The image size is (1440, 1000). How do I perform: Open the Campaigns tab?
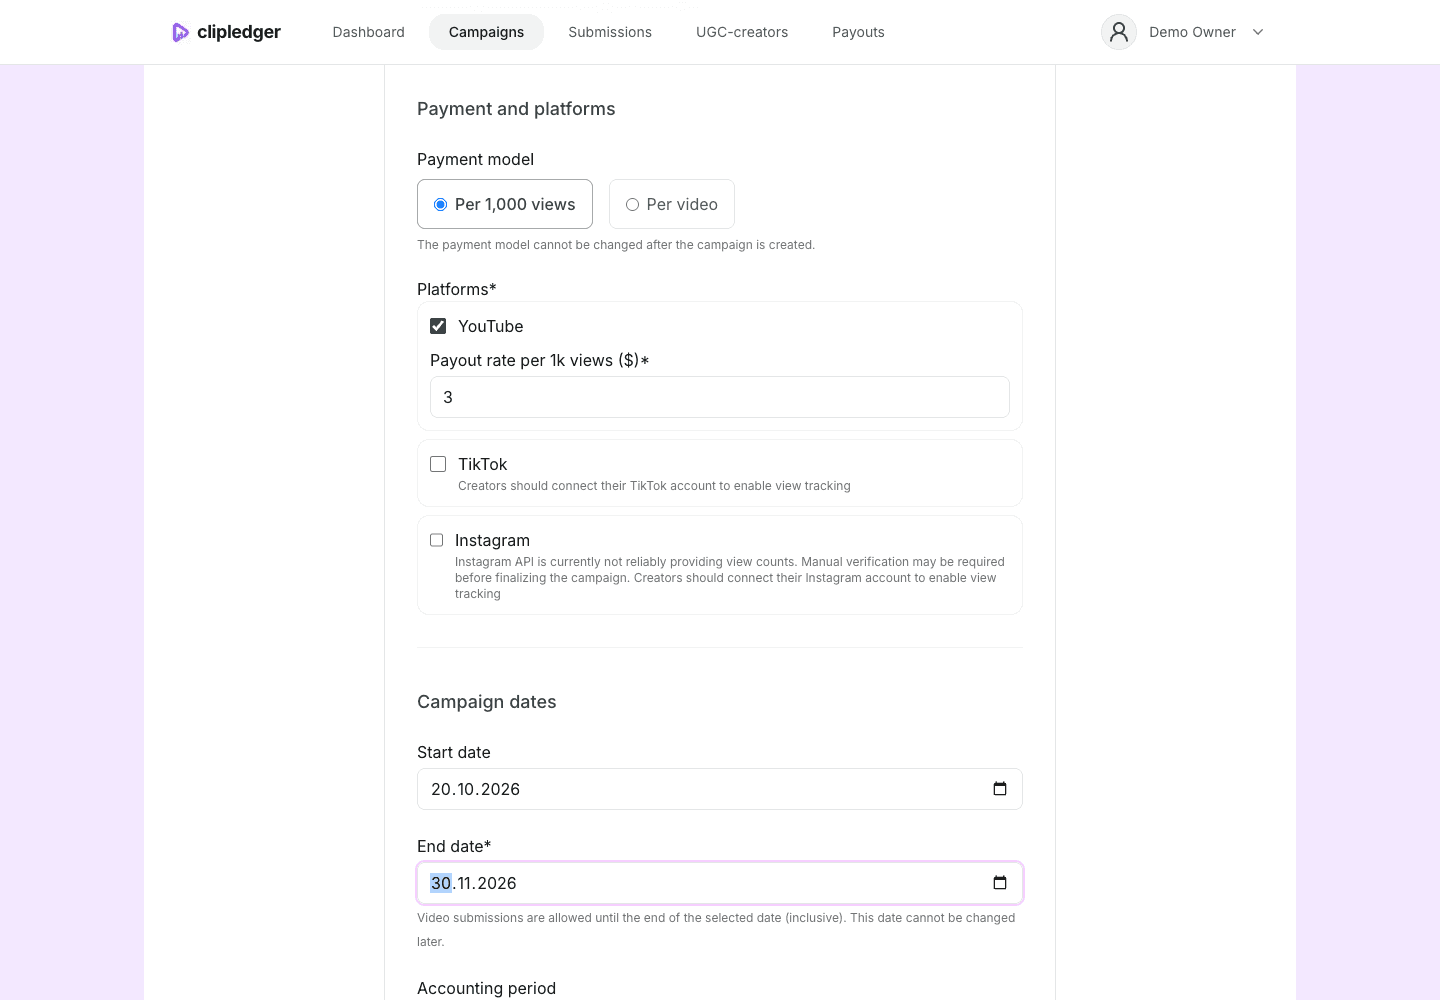(486, 32)
